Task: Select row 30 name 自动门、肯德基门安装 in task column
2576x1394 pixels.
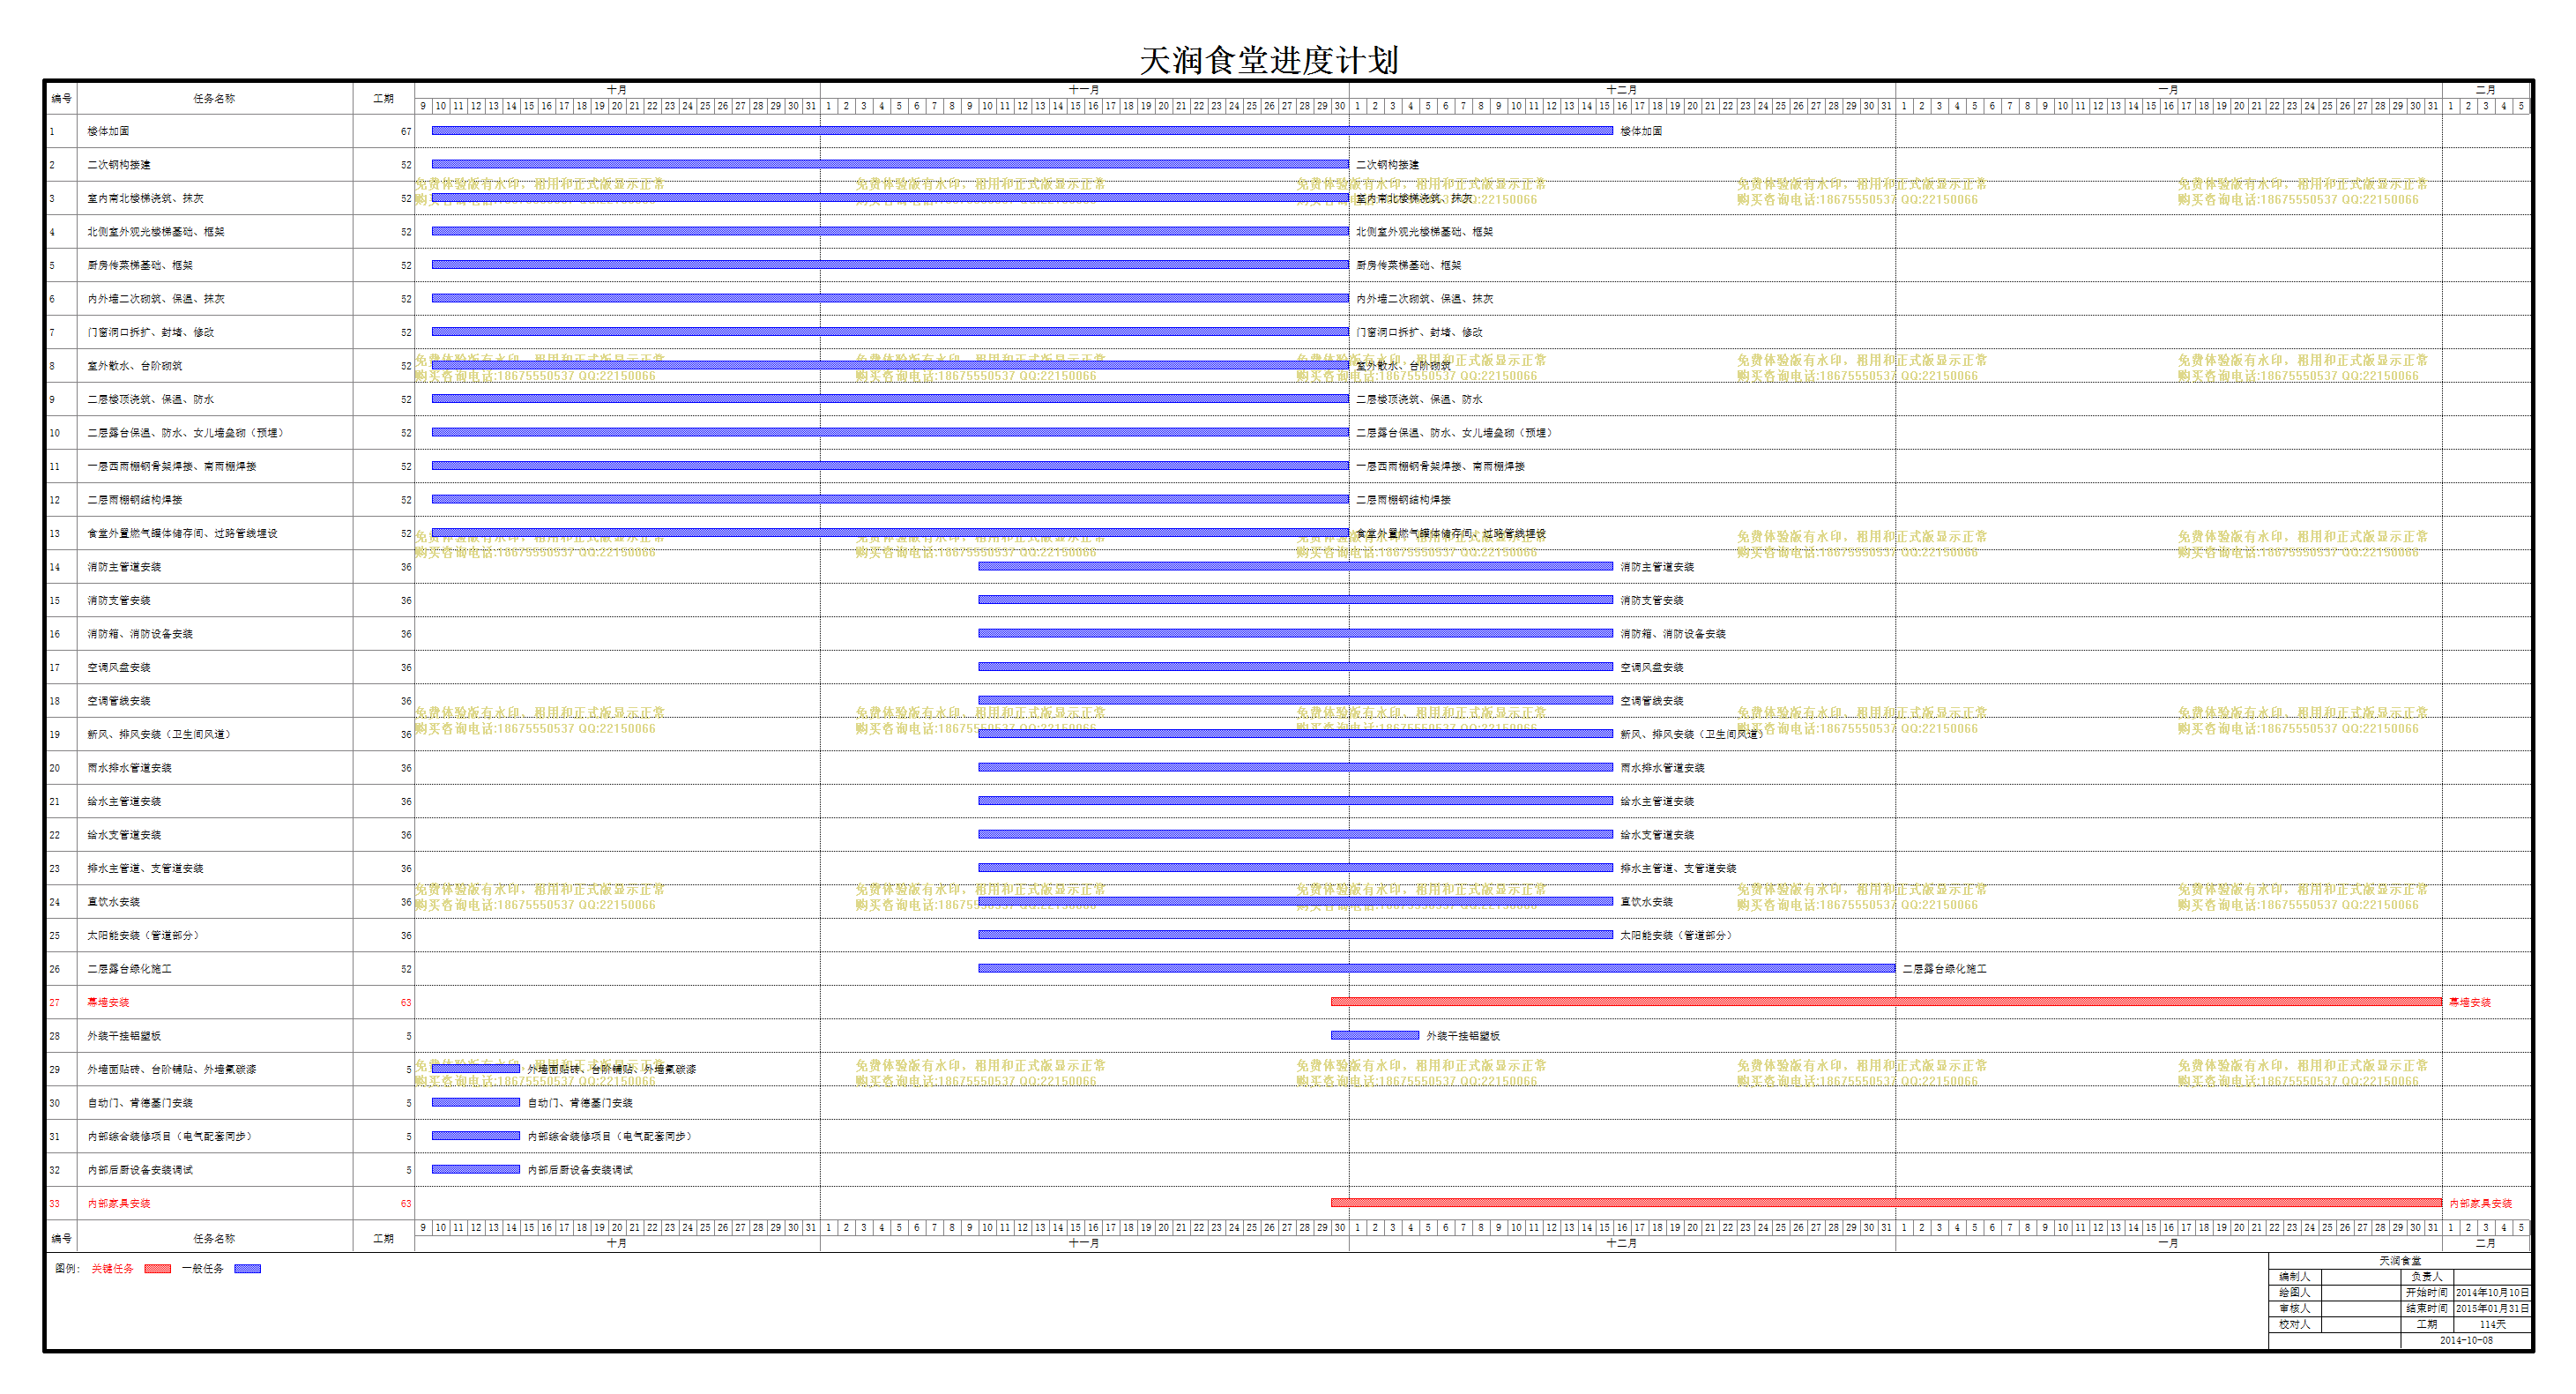Action: (x=140, y=1103)
